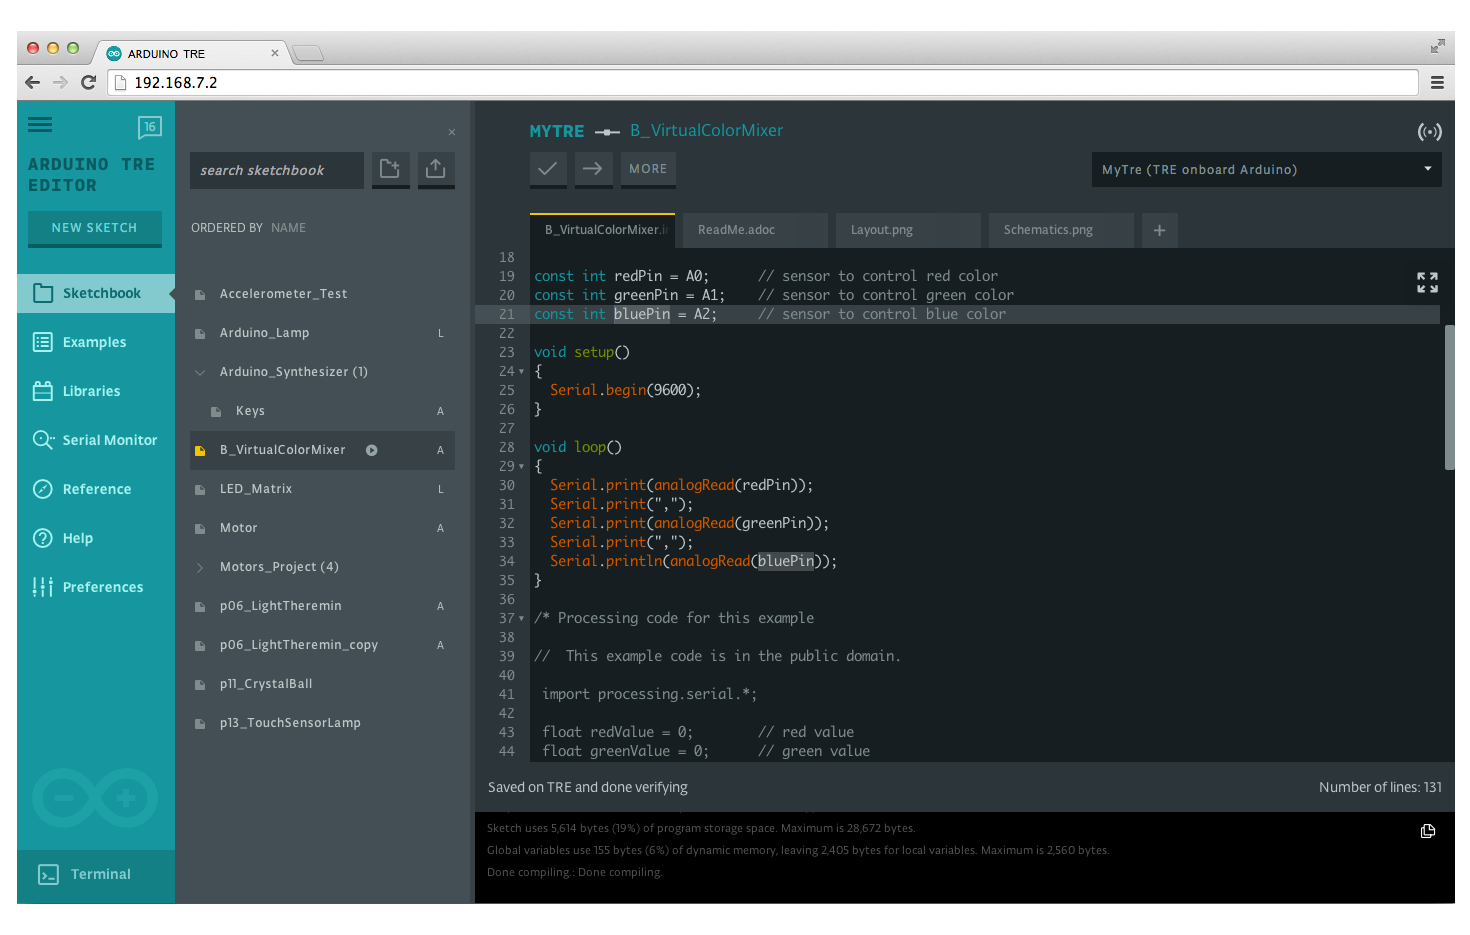
Task: Click the Examples list icon
Action: tap(43, 342)
